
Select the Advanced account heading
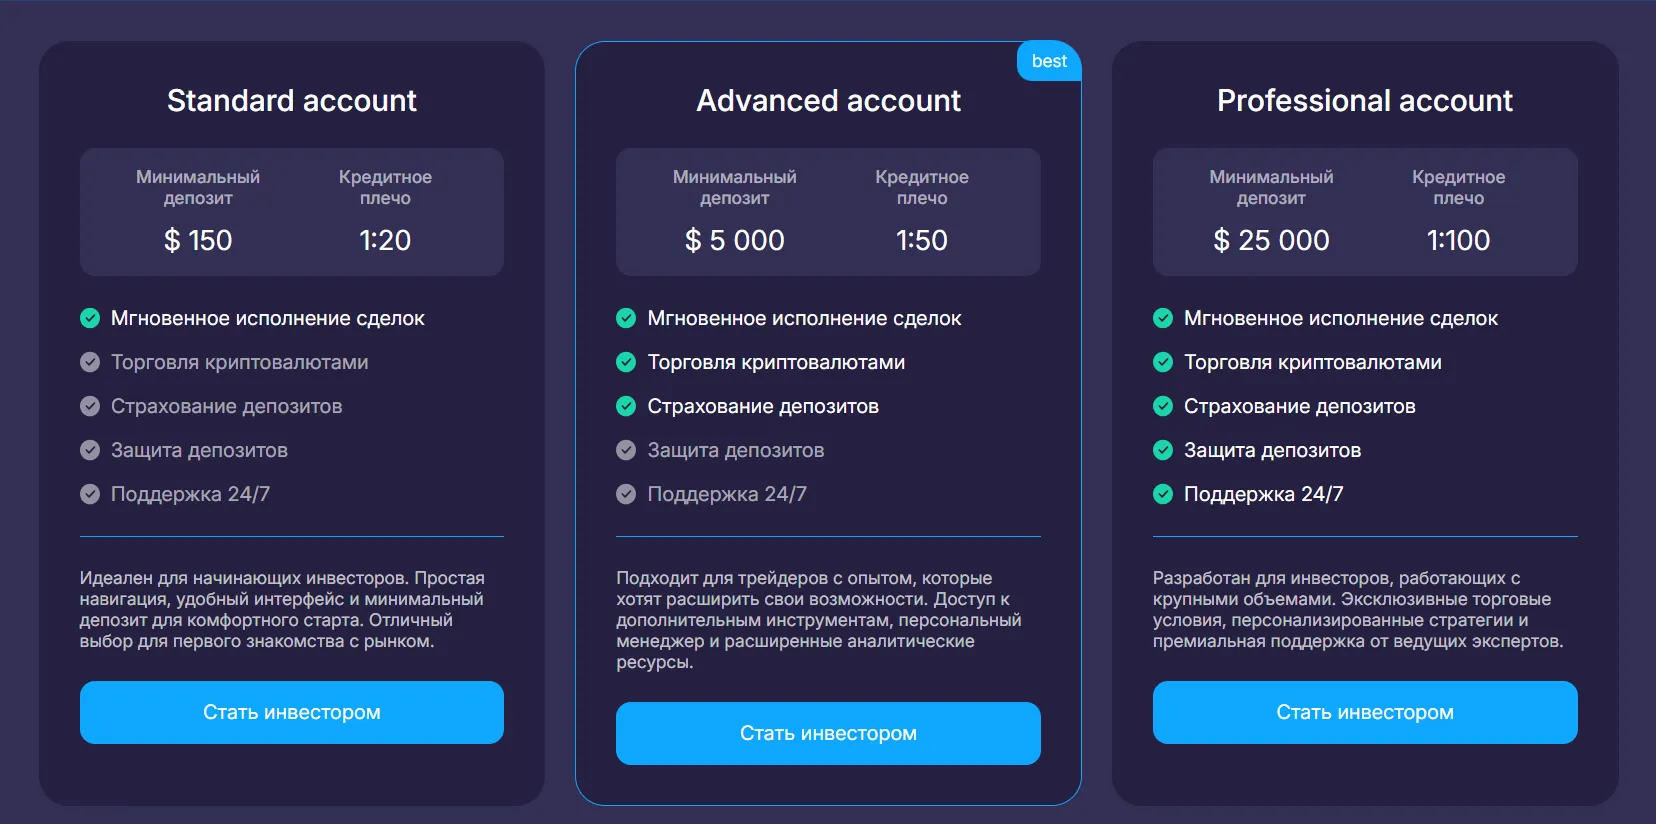coord(828,101)
